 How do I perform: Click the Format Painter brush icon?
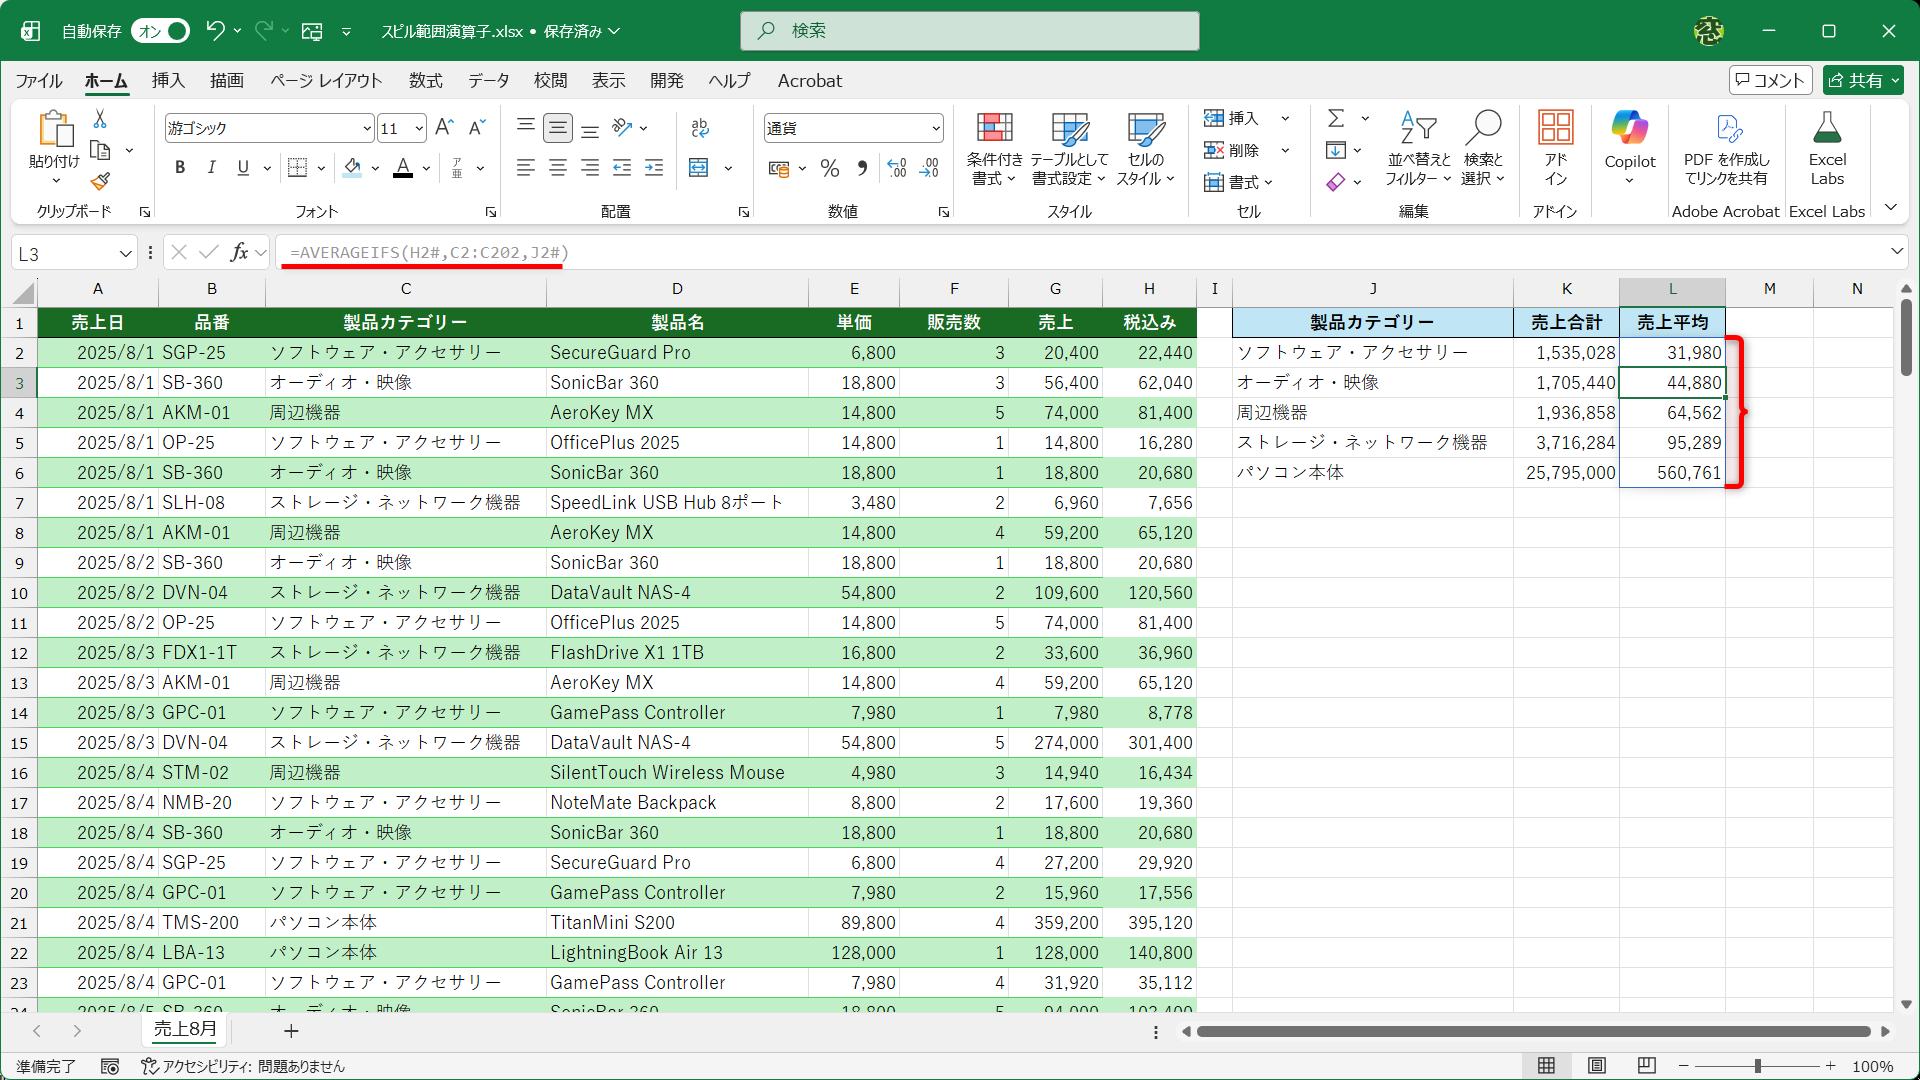pos(100,182)
